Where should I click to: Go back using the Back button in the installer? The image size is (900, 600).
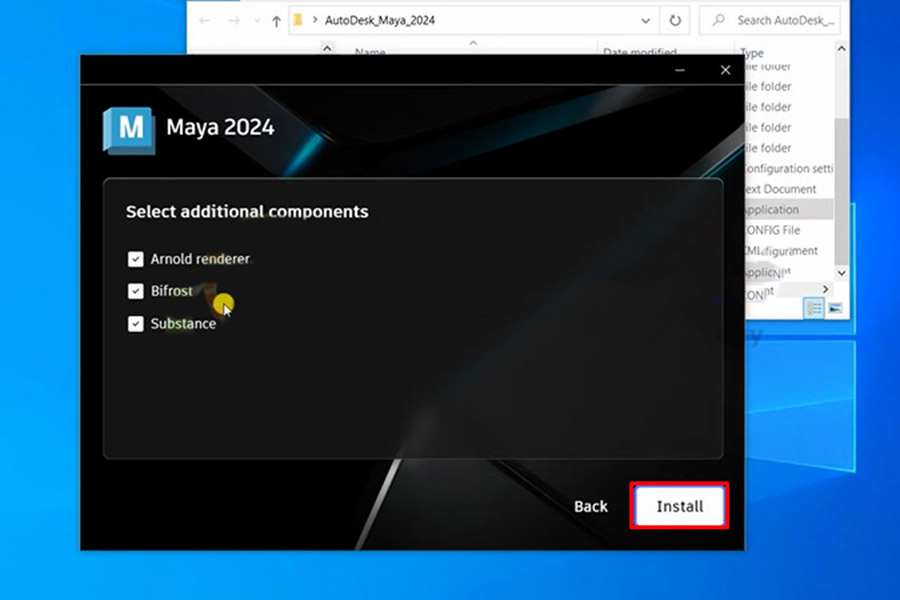click(x=590, y=506)
